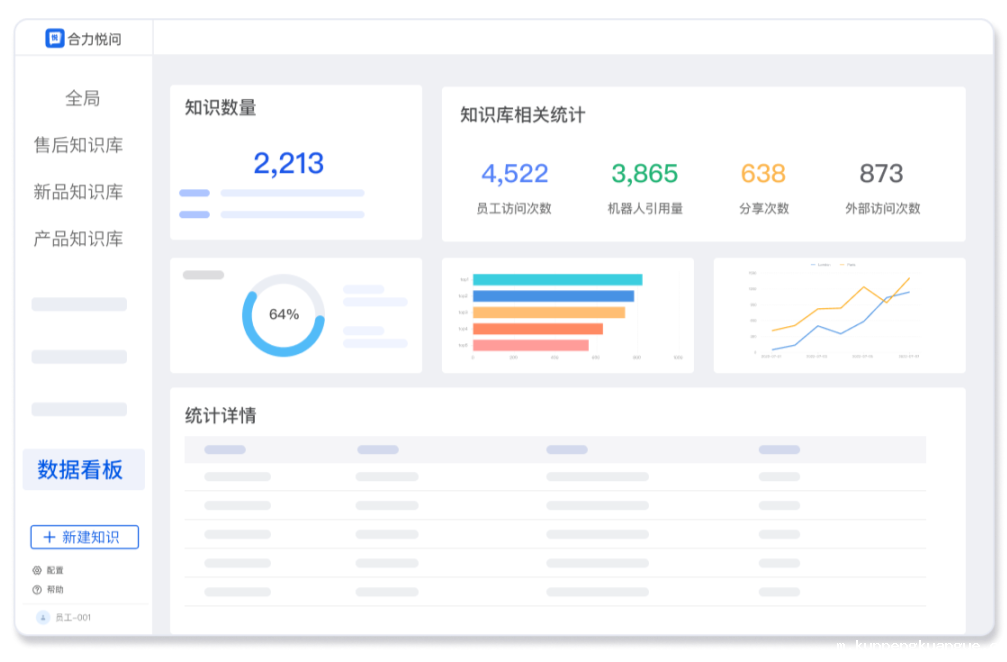Click the blue London legend in line chart

821,265
